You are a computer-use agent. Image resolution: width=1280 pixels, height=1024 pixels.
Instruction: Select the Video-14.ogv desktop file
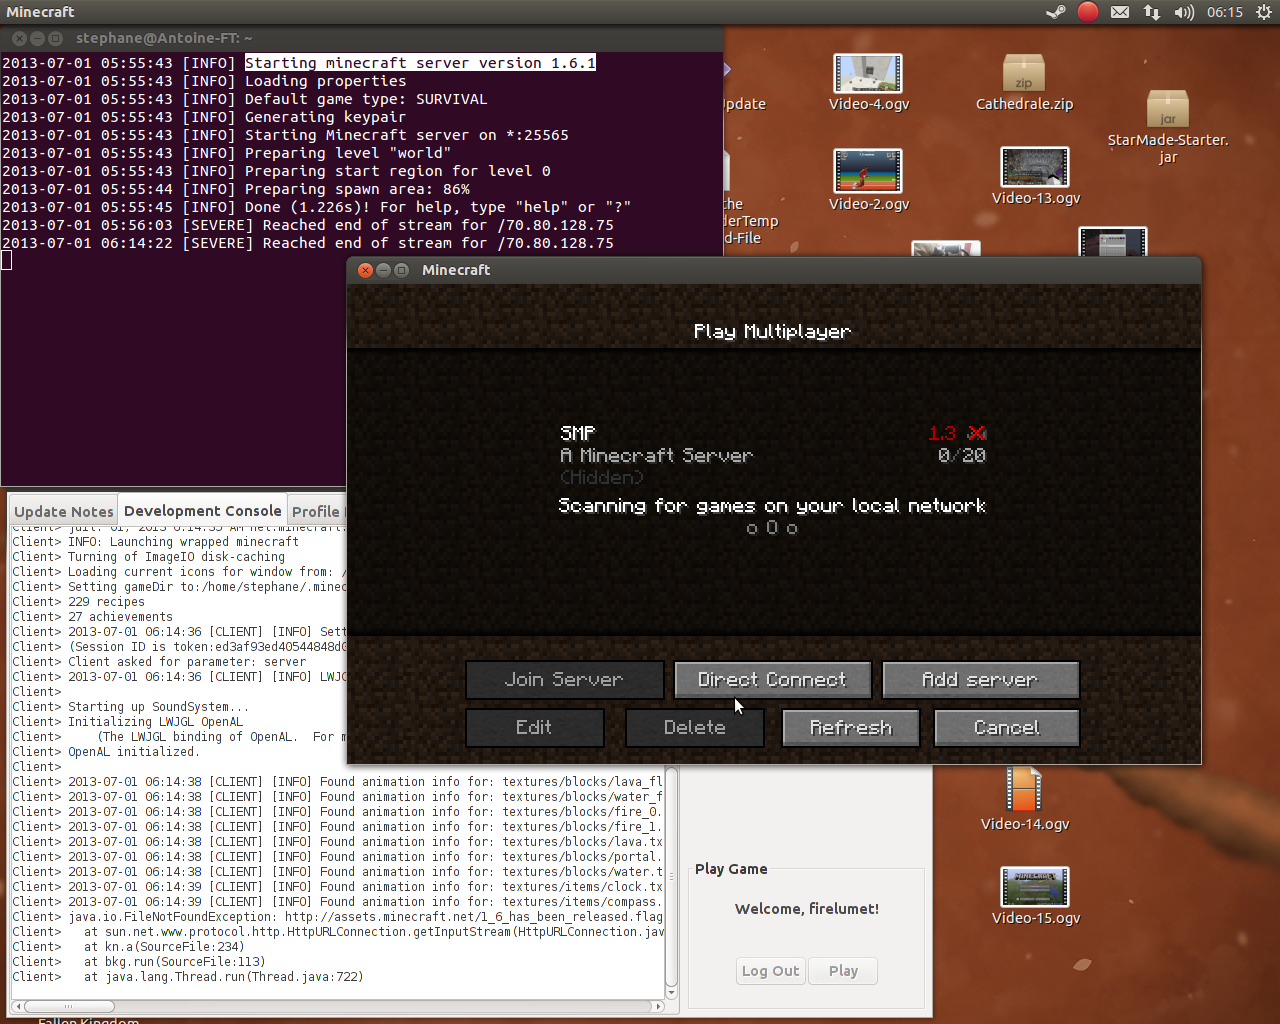pyautogui.click(x=1025, y=799)
